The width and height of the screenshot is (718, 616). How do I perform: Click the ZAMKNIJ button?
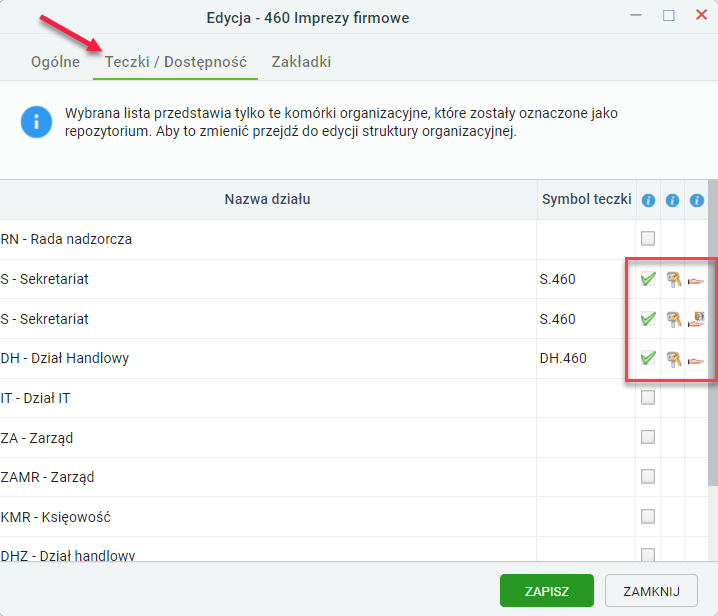tap(651, 591)
